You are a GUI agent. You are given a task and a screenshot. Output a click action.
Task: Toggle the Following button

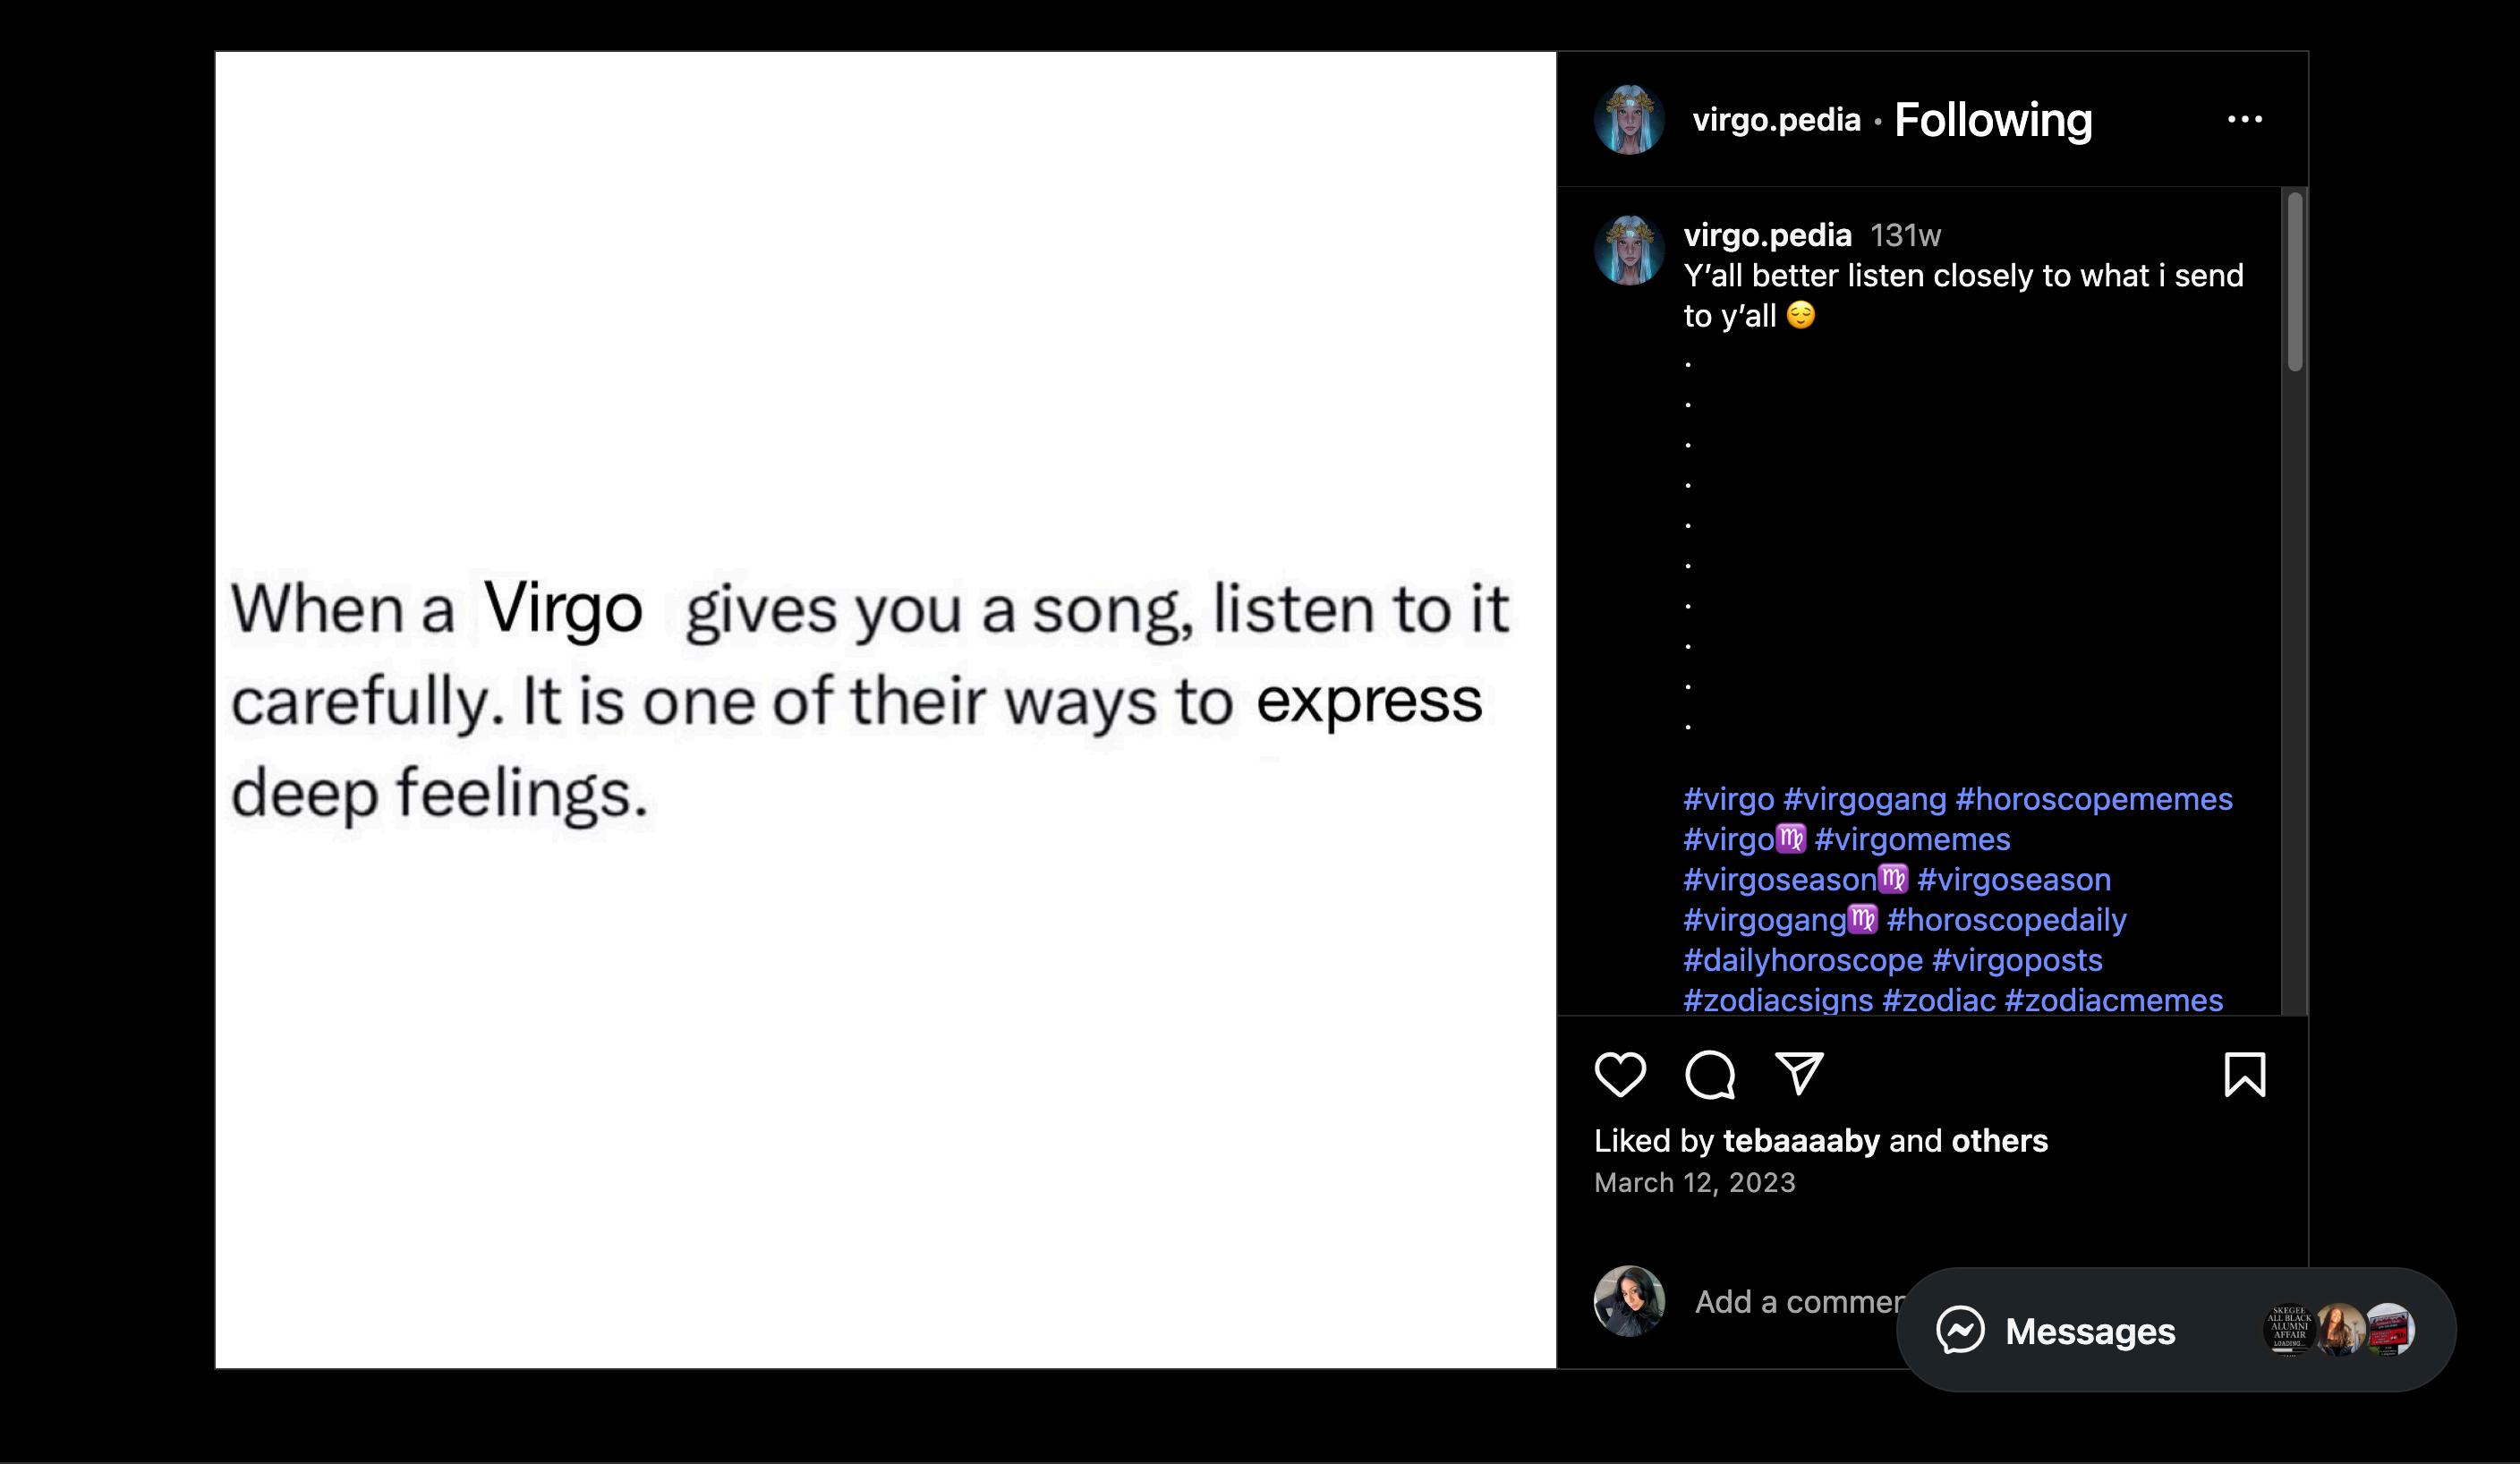(x=1992, y=120)
